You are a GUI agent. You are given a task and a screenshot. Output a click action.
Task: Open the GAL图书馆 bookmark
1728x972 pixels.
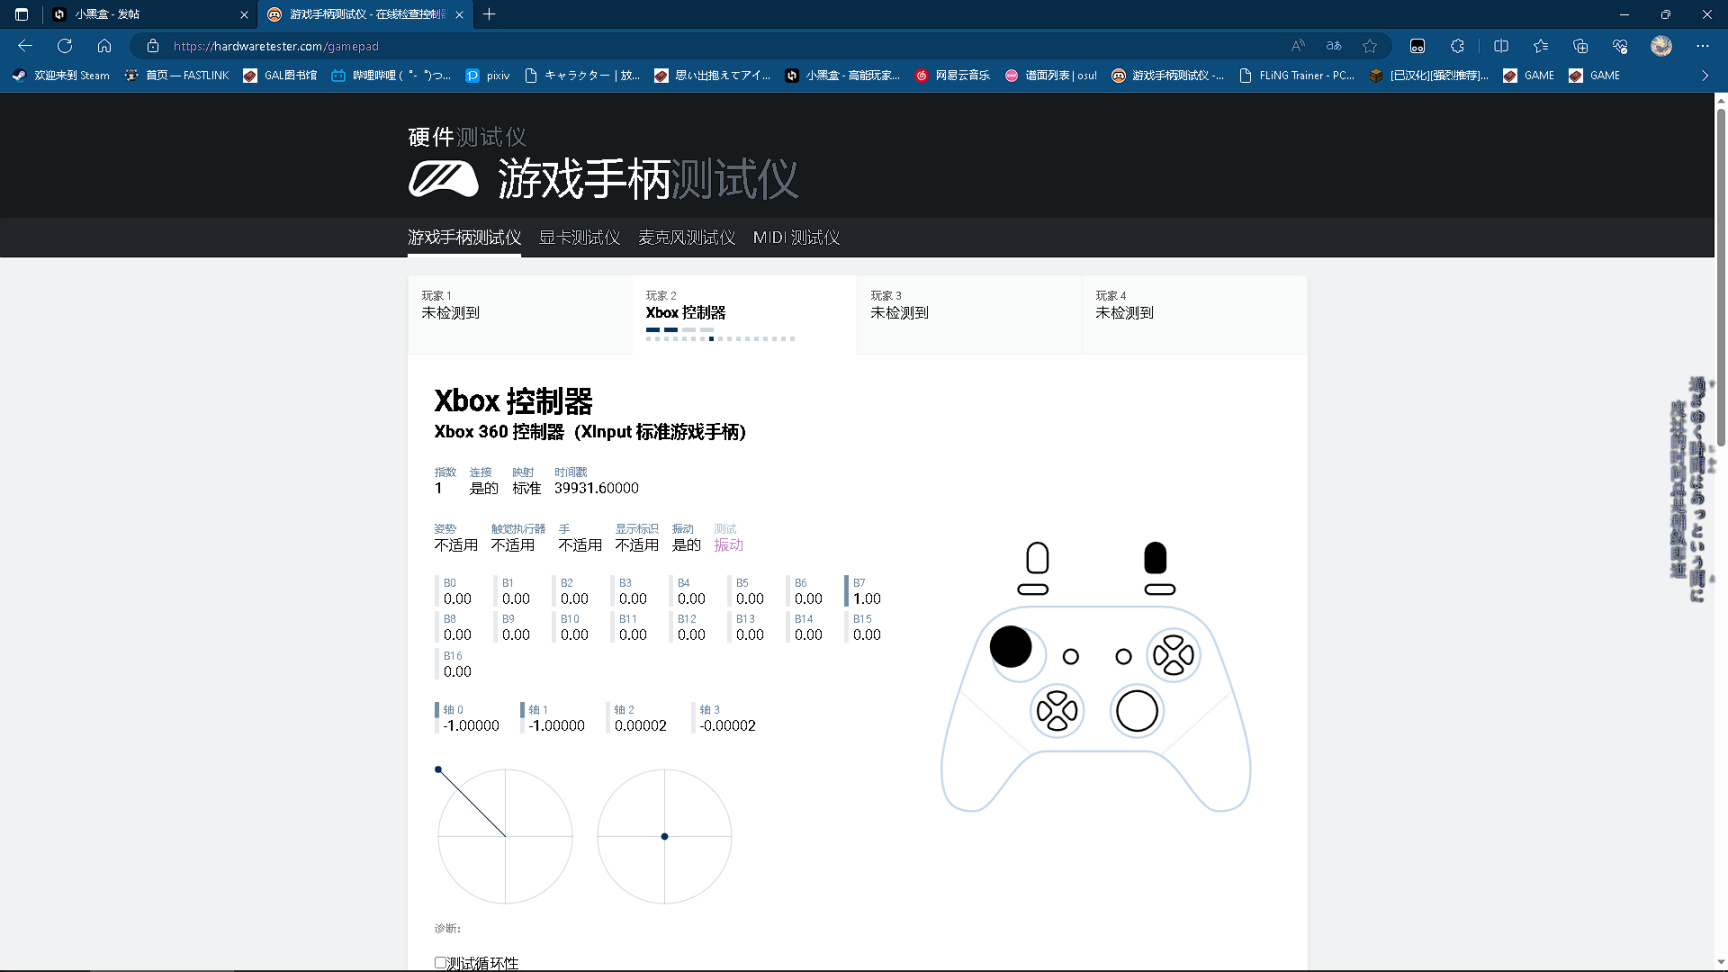(x=280, y=75)
